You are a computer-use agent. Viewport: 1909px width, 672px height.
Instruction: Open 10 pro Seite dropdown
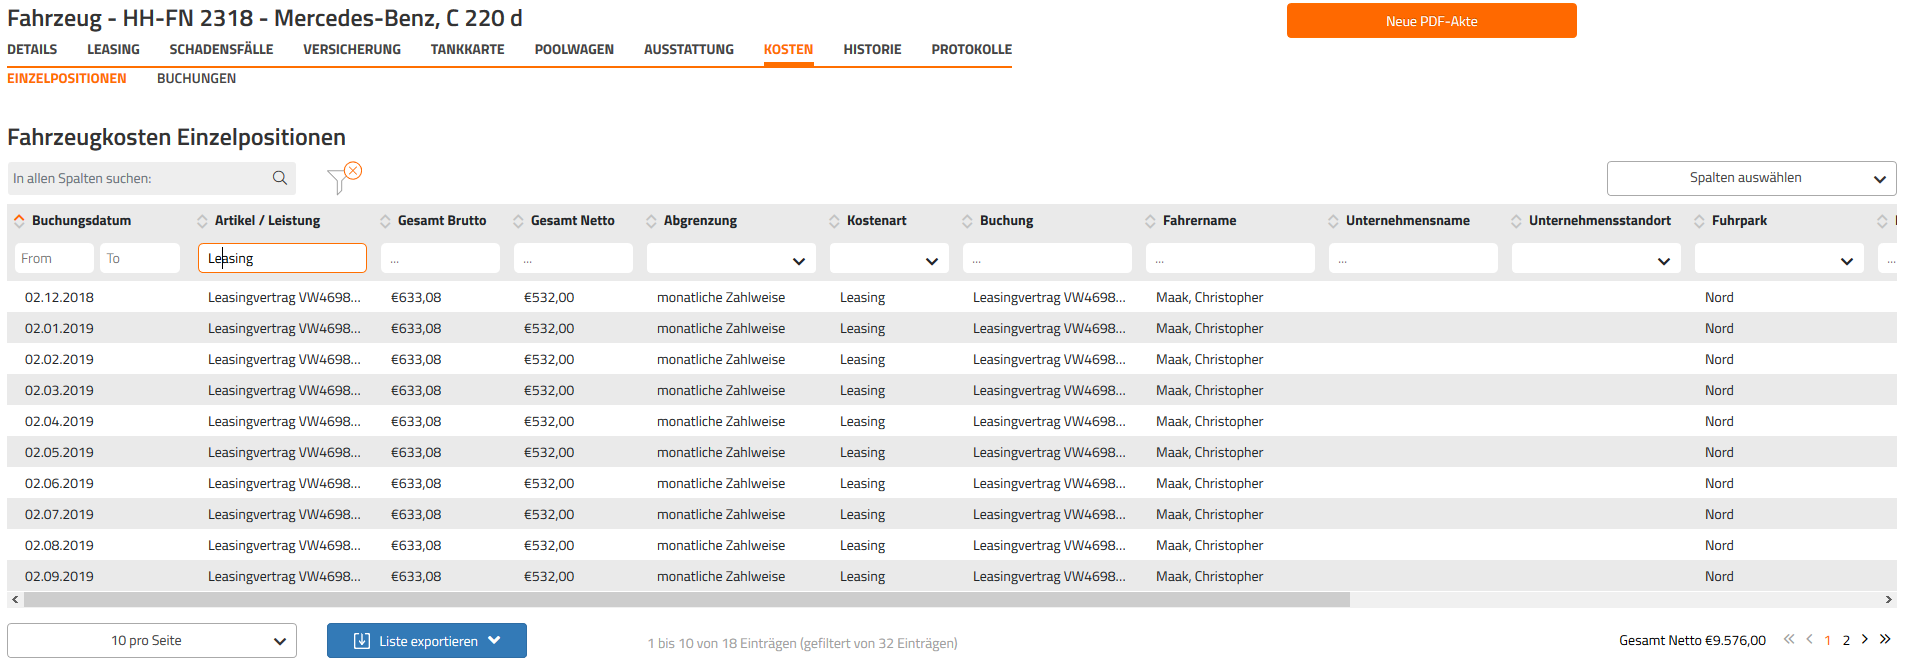(152, 641)
